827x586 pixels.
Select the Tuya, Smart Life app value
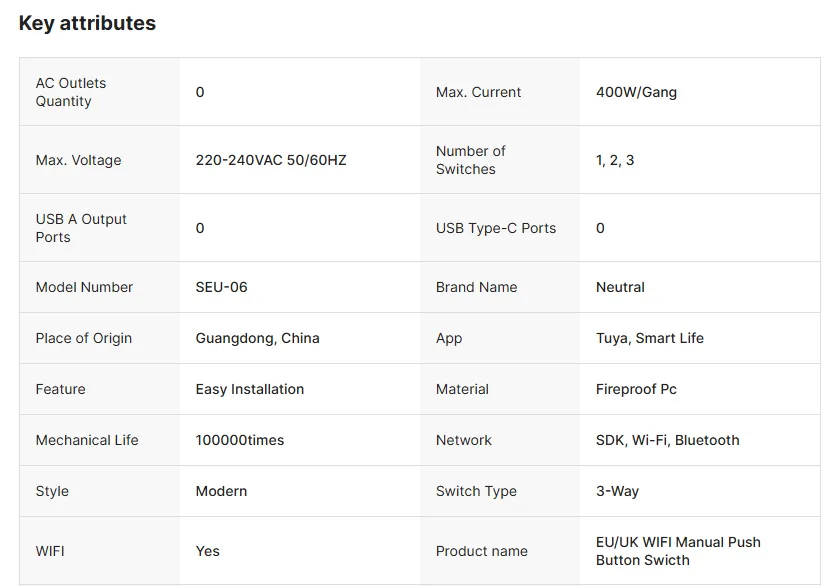650,338
